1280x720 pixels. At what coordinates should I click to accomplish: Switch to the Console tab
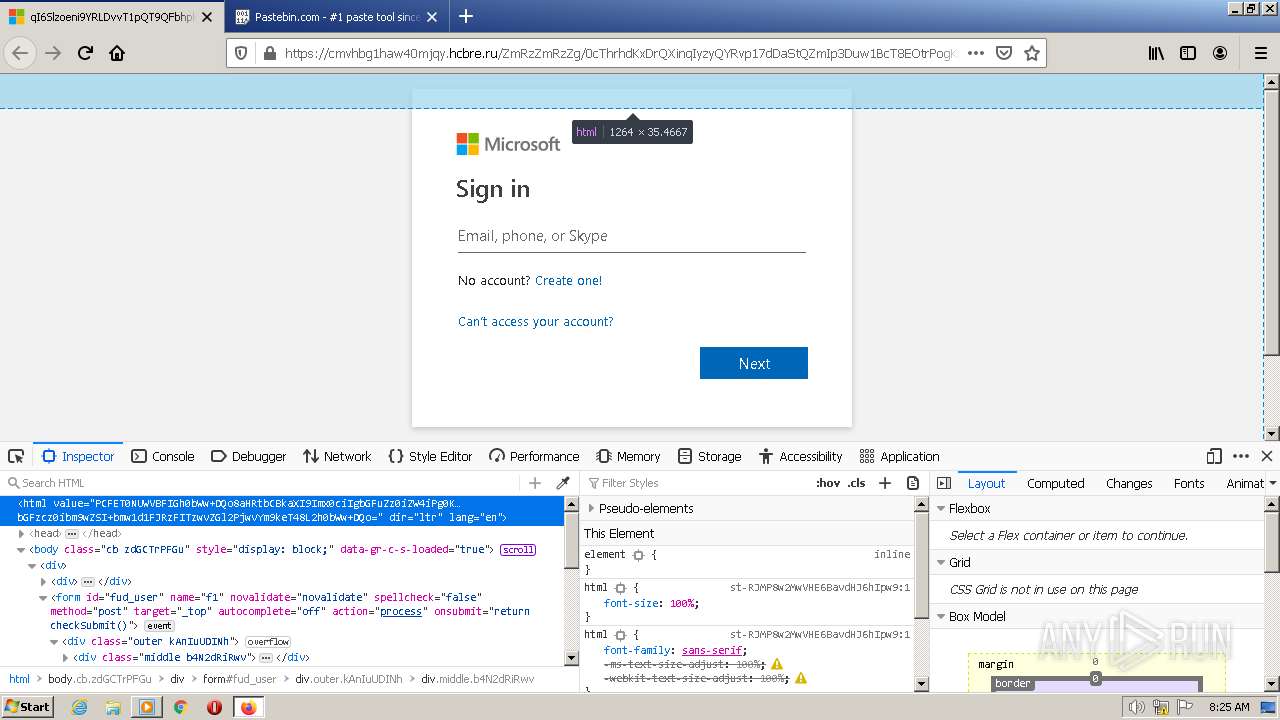[x=163, y=456]
